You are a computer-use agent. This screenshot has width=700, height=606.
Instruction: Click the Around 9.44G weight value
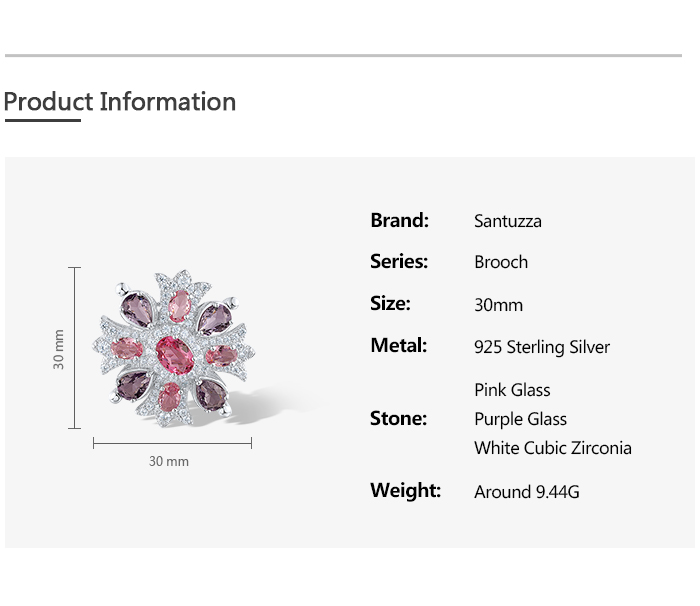pos(526,491)
